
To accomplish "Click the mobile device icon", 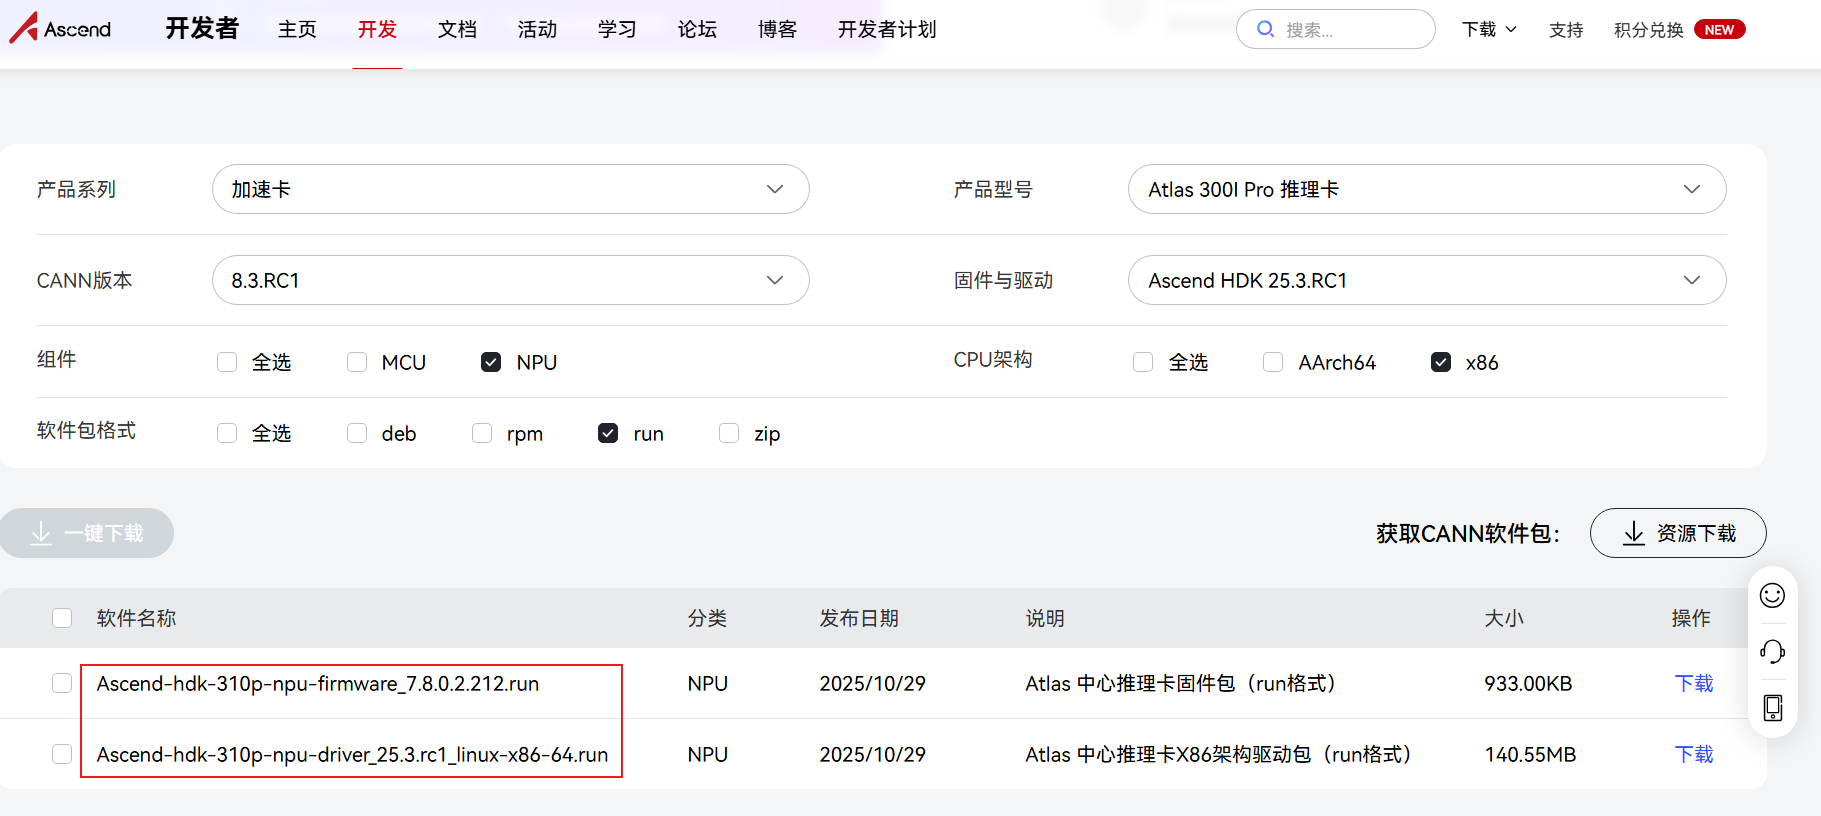I will [x=1772, y=708].
